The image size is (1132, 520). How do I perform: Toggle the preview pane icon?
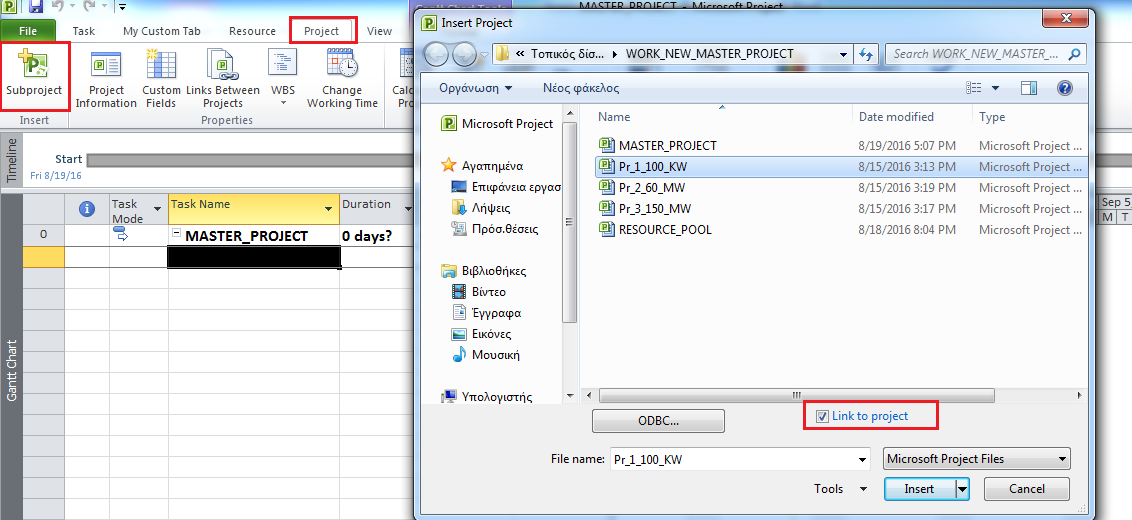tap(1029, 88)
